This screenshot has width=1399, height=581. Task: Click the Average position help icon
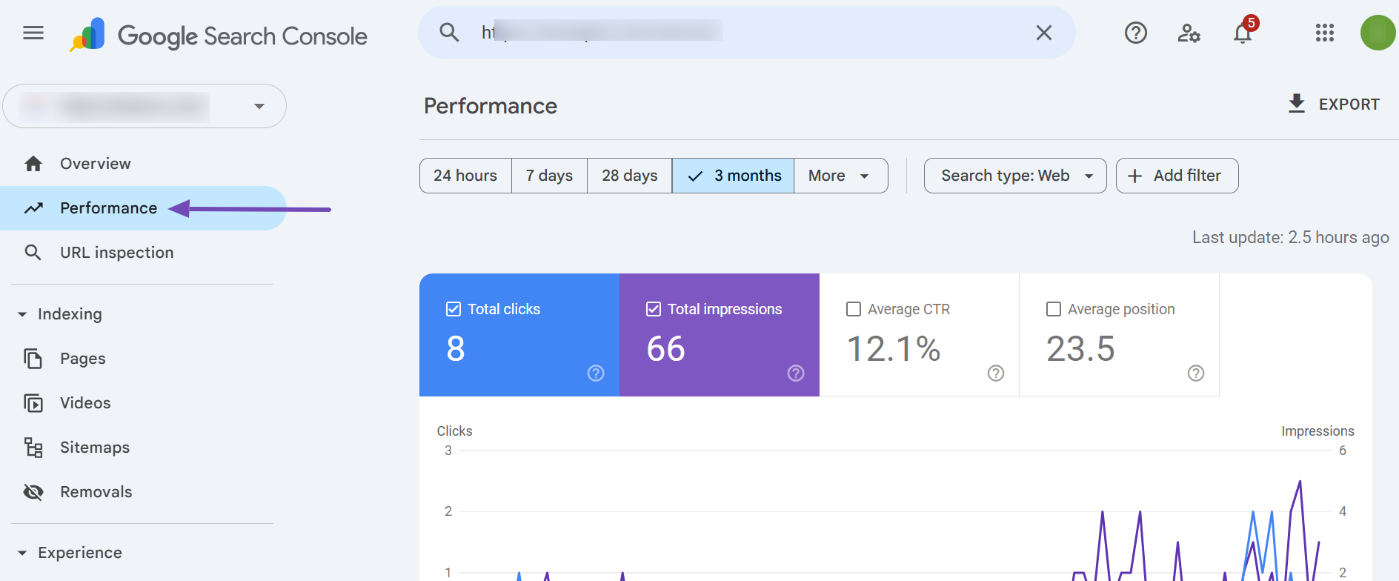1196,373
